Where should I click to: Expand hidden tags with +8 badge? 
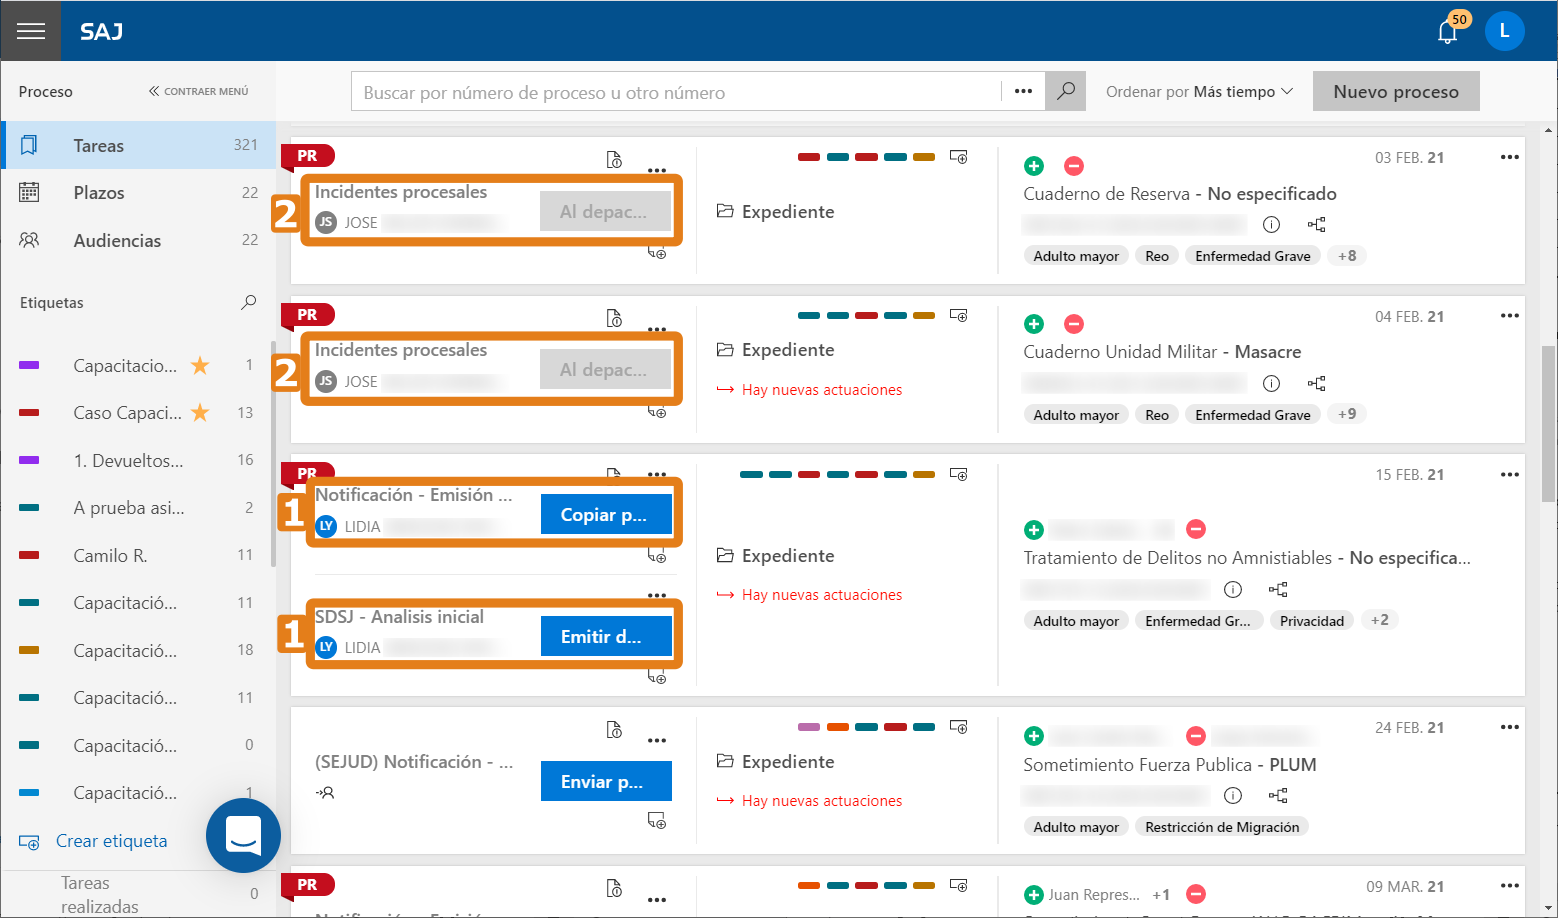coord(1347,256)
